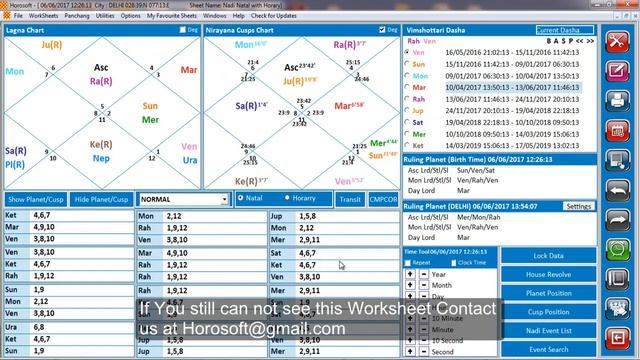Image resolution: width=640 pixels, height=360 pixels.
Task: Click the P dasha level letter
Action: coord(571,41)
